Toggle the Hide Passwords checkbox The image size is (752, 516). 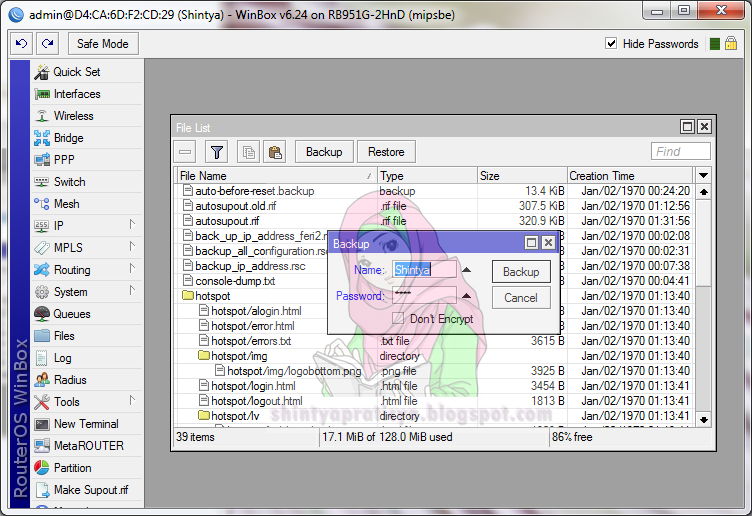611,44
